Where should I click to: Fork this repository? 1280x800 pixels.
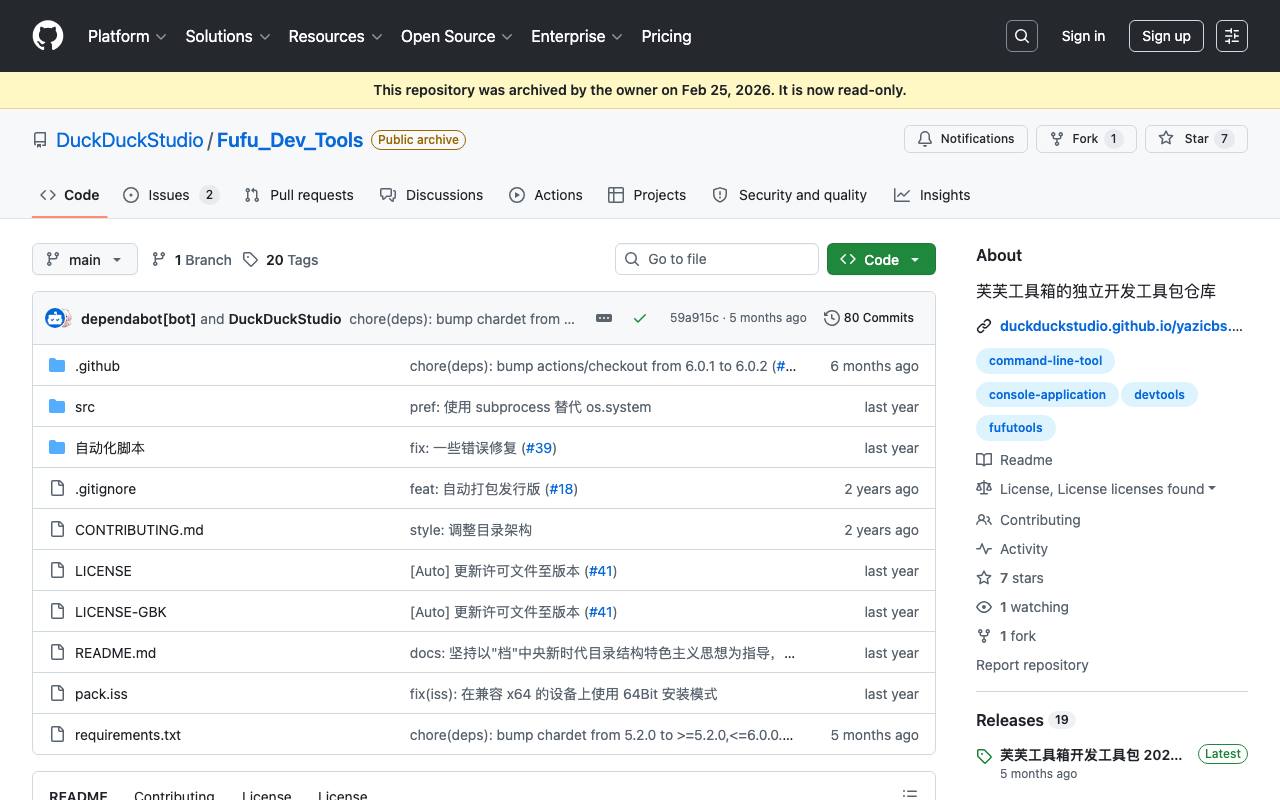coord(1086,139)
